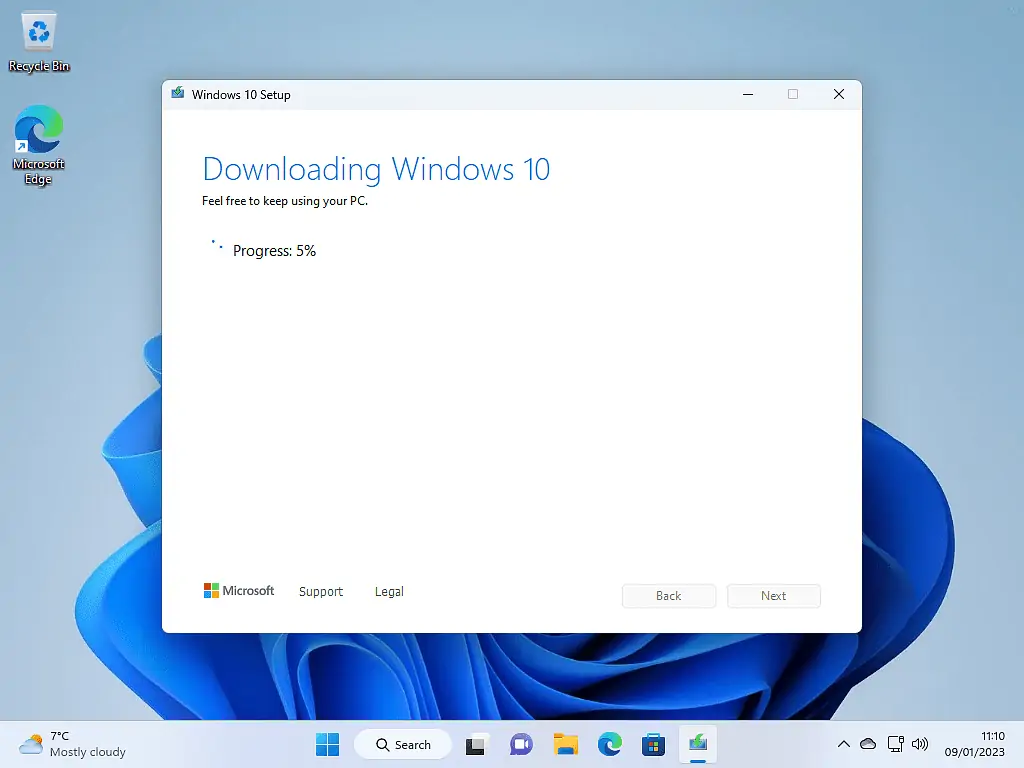
Task: Open Task View from the taskbar
Action: (x=475, y=744)
